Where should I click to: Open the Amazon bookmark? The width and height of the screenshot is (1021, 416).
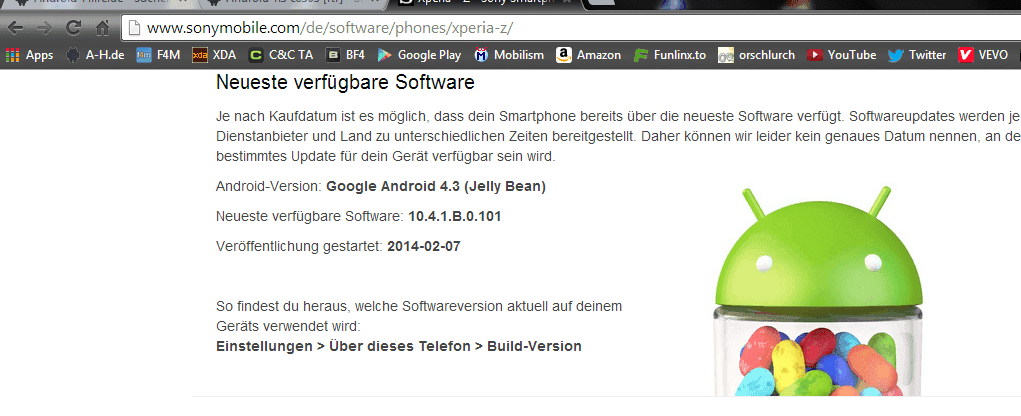[x=589, y=55]
